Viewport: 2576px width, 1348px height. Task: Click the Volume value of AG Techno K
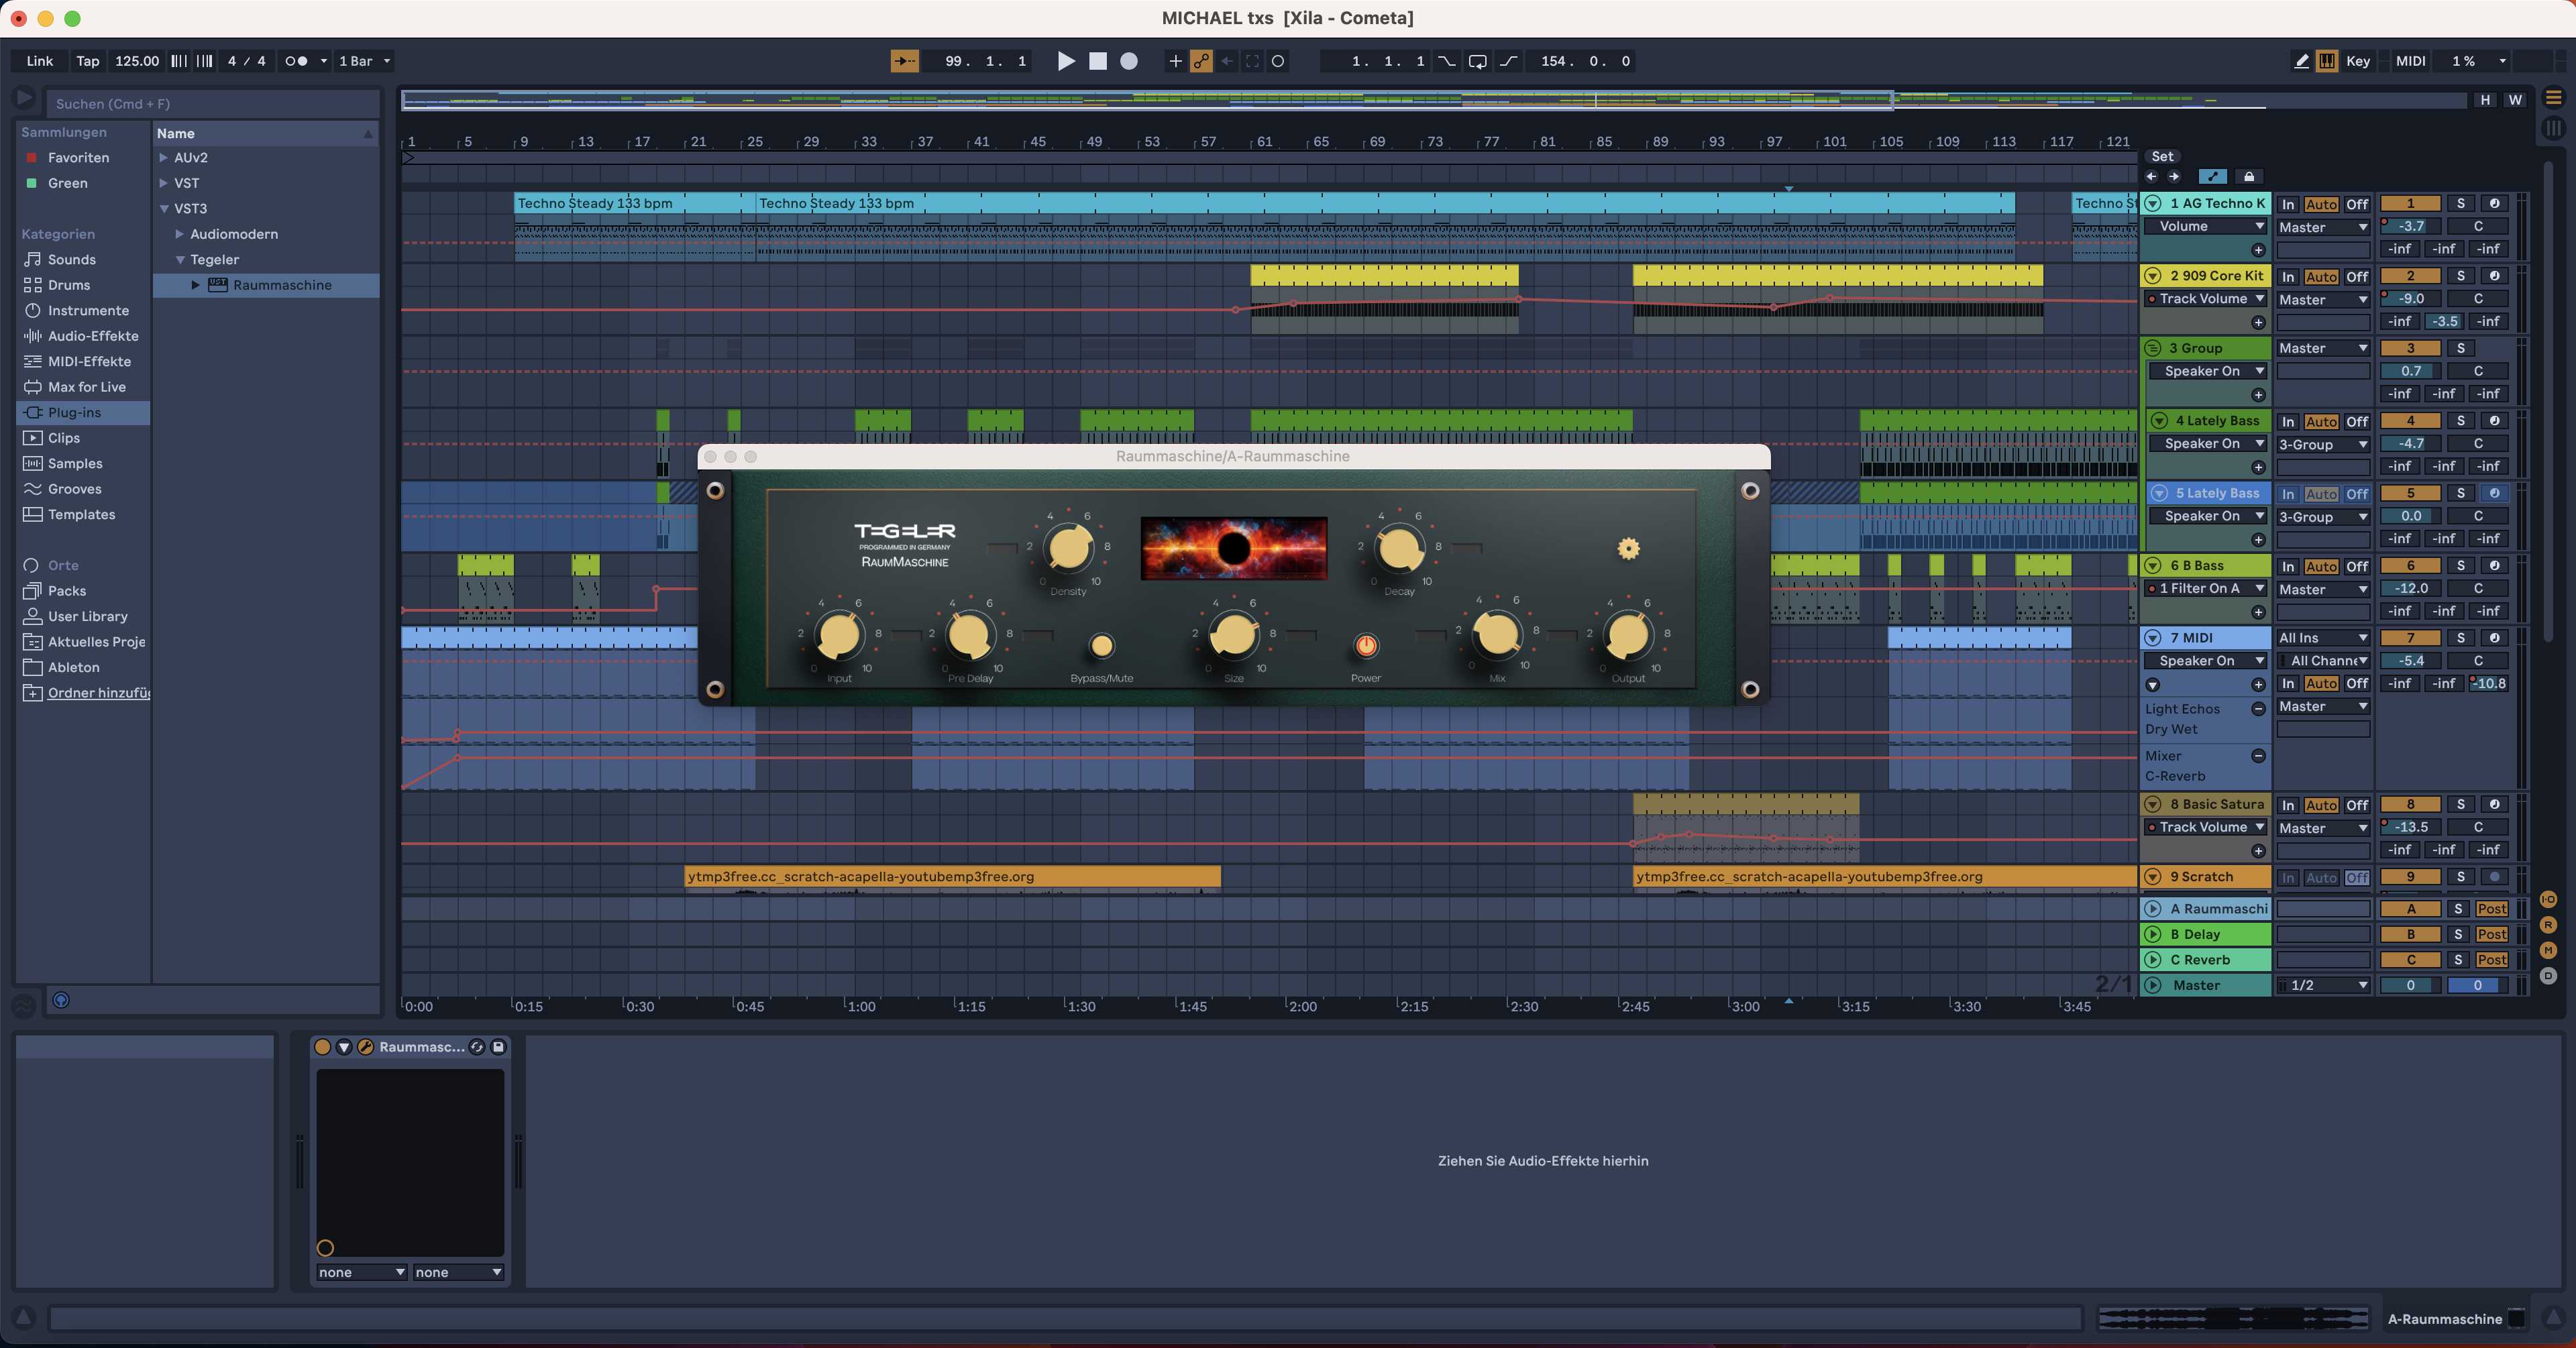point(2410,227)
